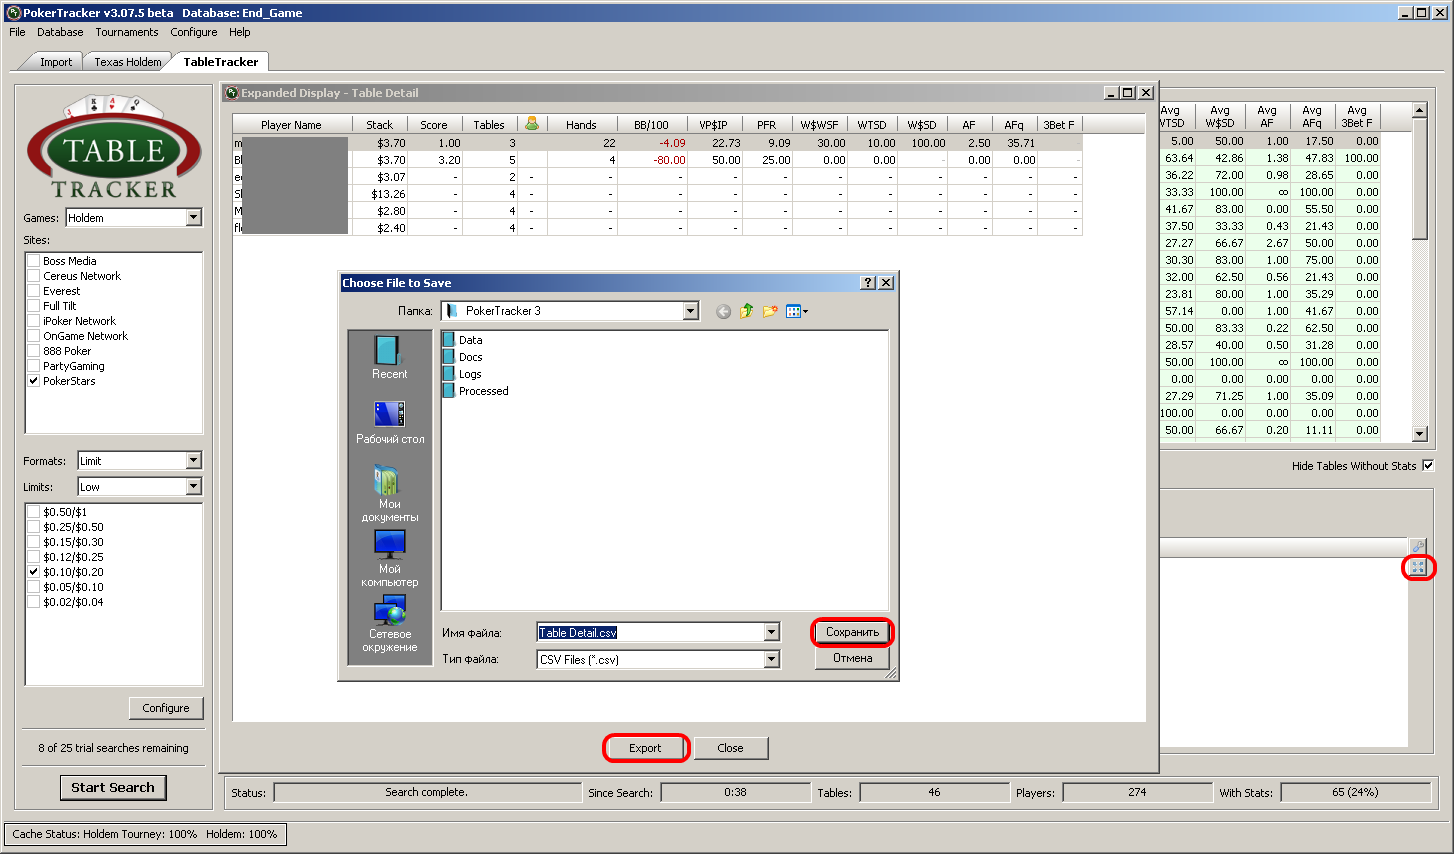This screenshot has height=854, width=1454.
Task: Select the Data folder
Action: 463,340
